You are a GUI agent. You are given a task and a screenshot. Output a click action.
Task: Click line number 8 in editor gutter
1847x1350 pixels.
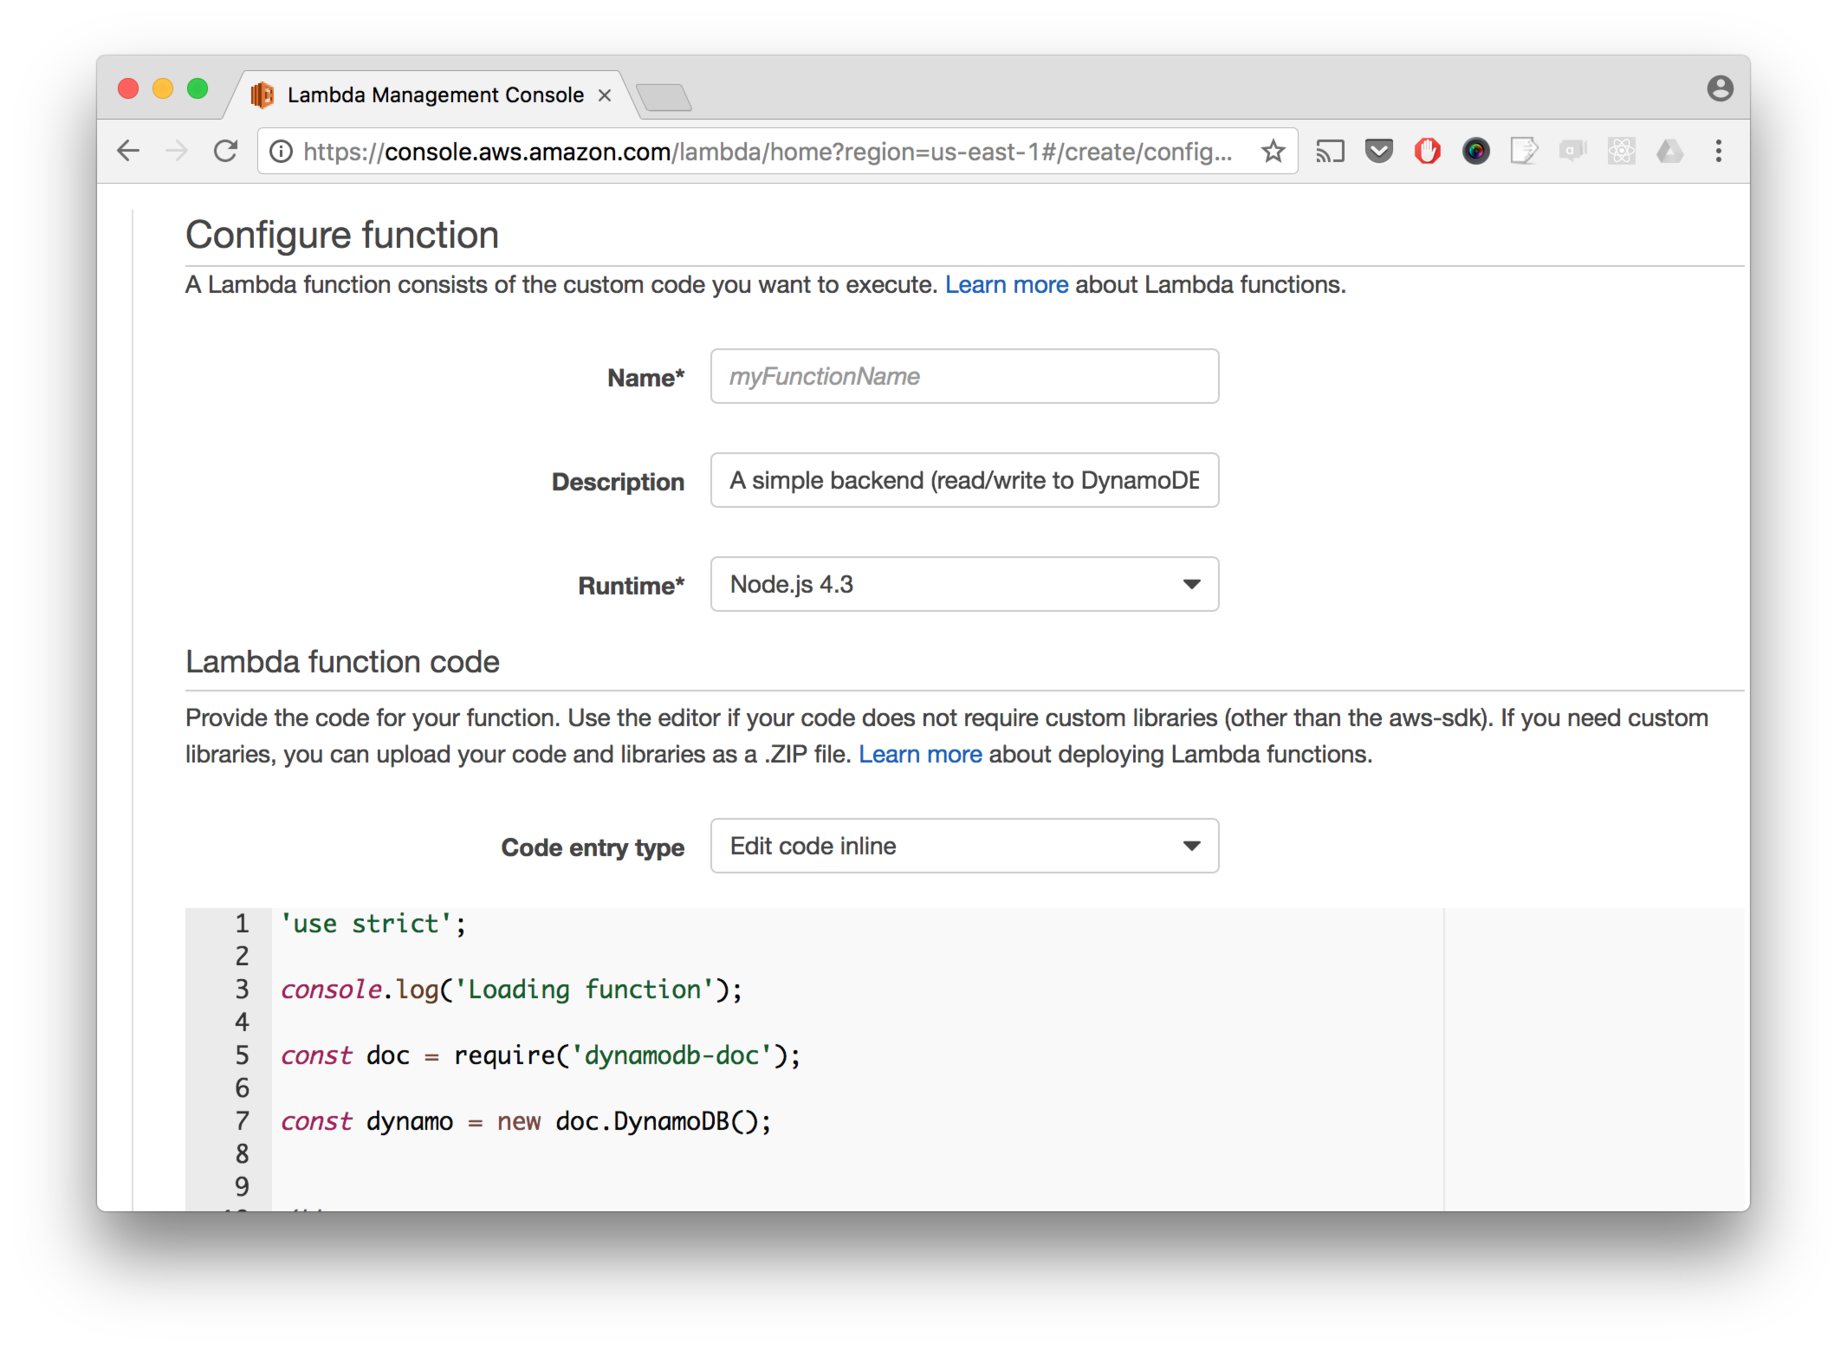click(x=242, y=1153)
